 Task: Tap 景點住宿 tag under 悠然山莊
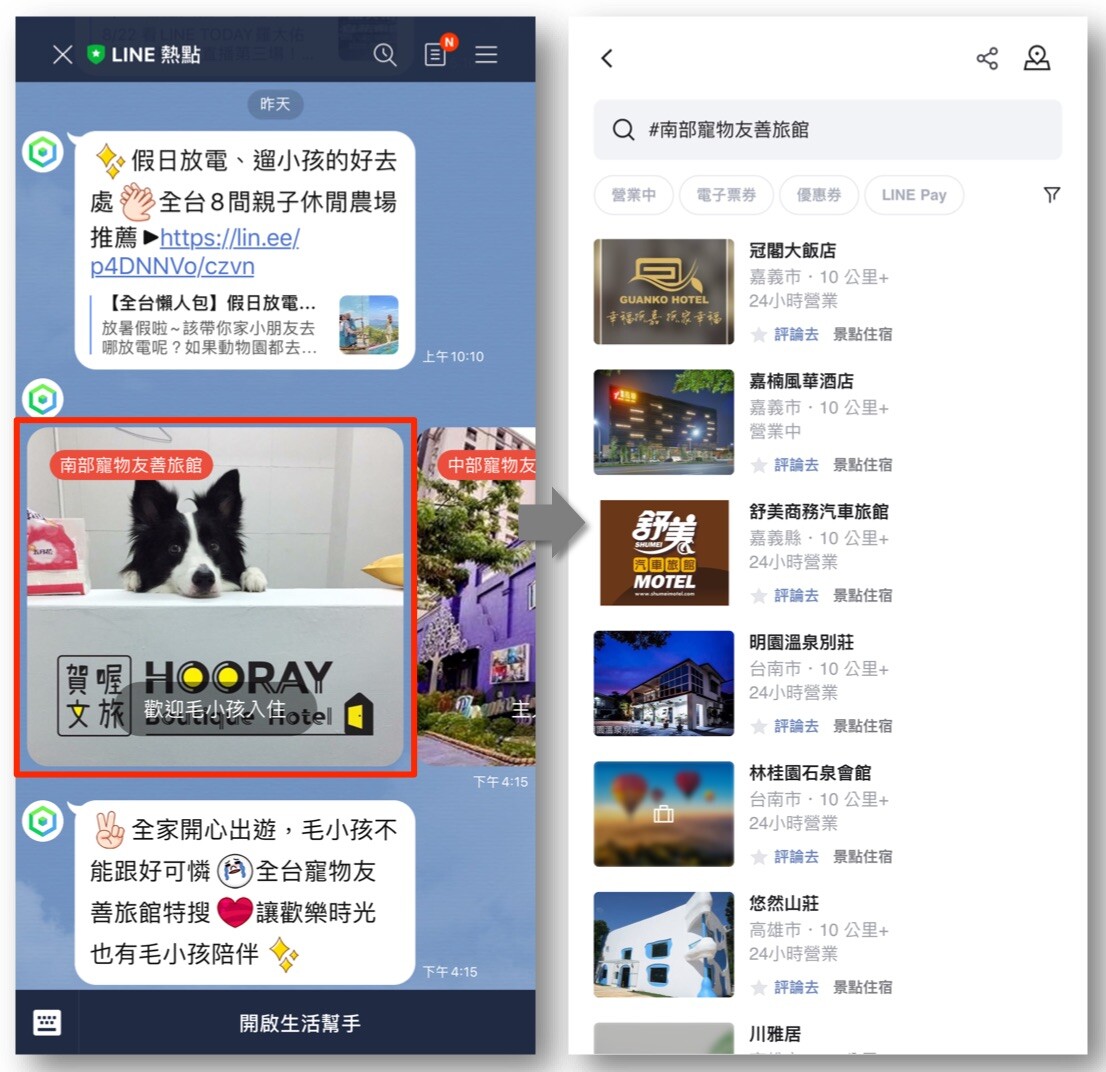[863, 987]
